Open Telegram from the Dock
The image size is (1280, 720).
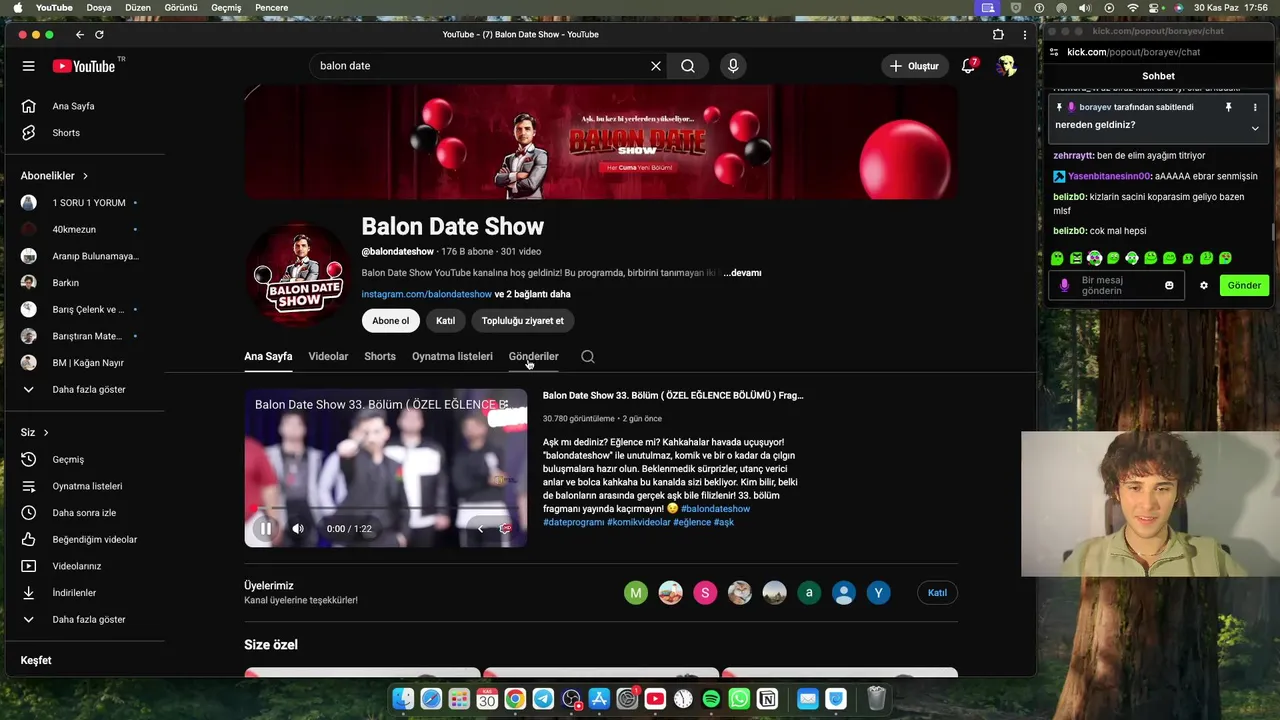[x=543, y=699]
